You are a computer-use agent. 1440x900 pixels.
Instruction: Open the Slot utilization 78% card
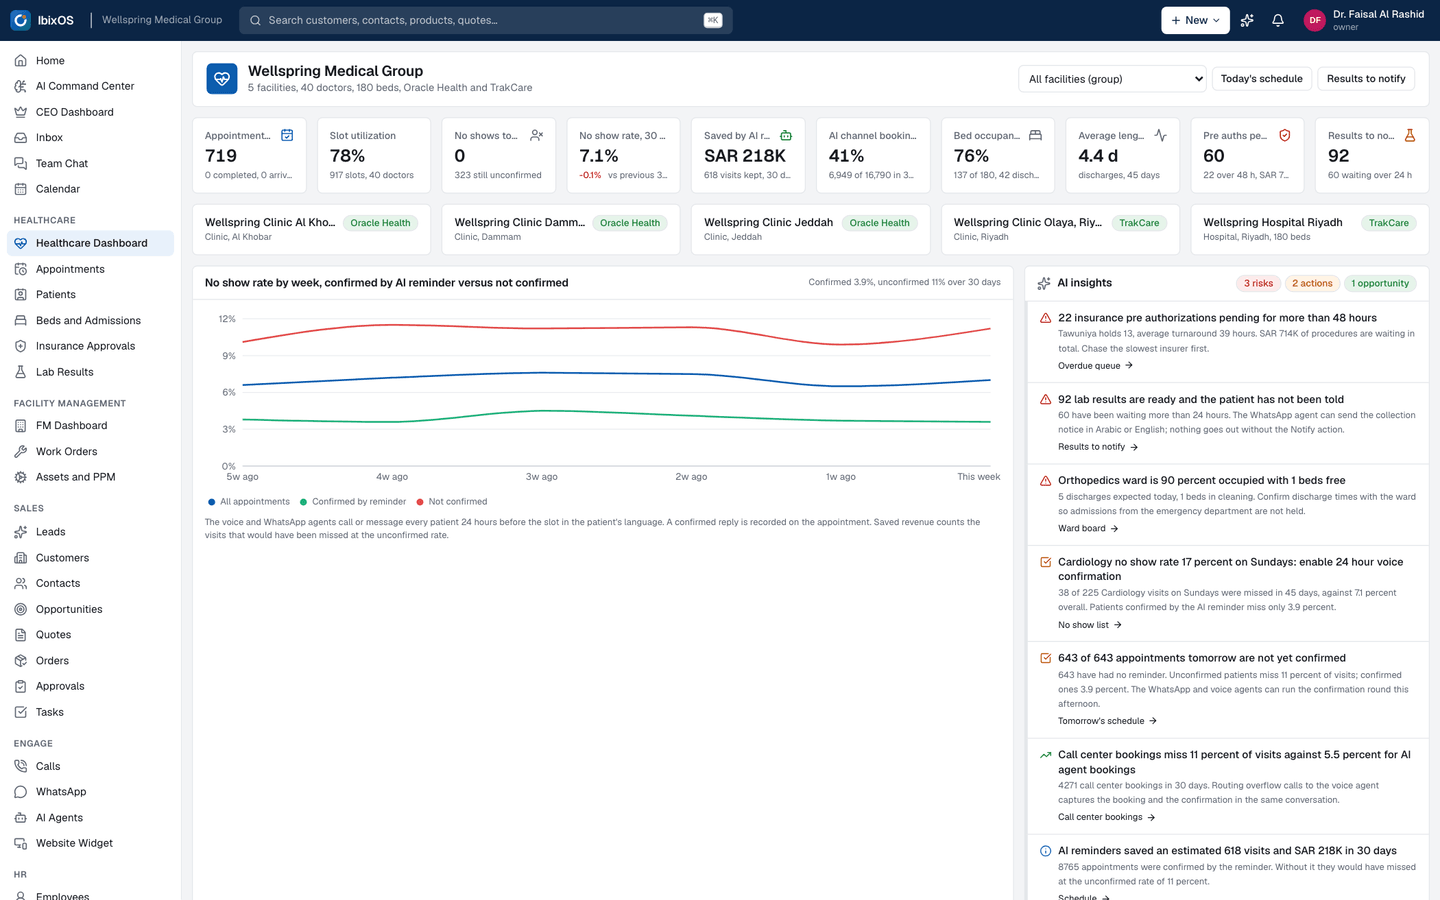point(374,155)
